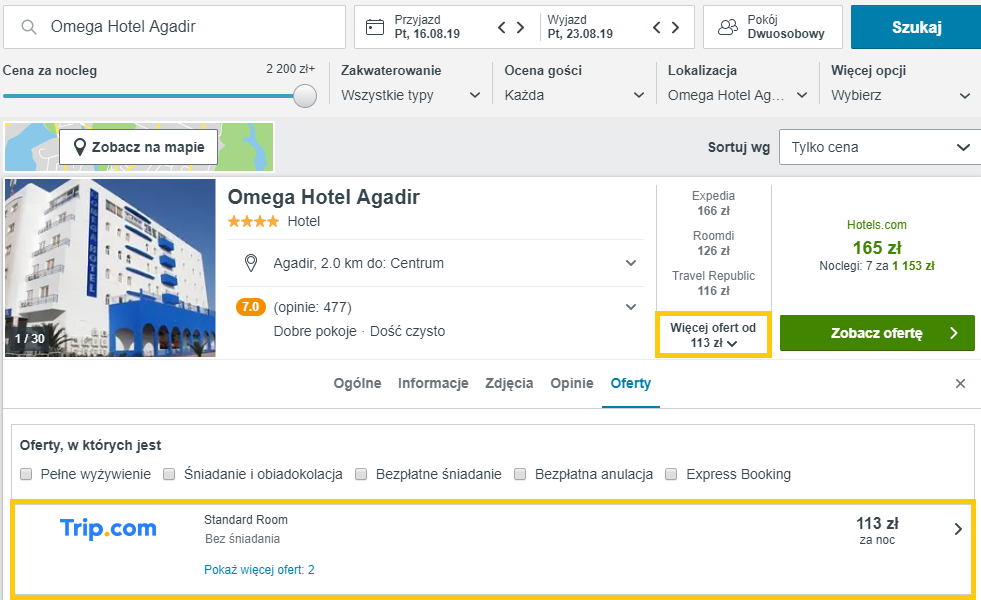Click the map pin icon on map button
This screenshot has height=600, width=981.
[x=79, y=147]
